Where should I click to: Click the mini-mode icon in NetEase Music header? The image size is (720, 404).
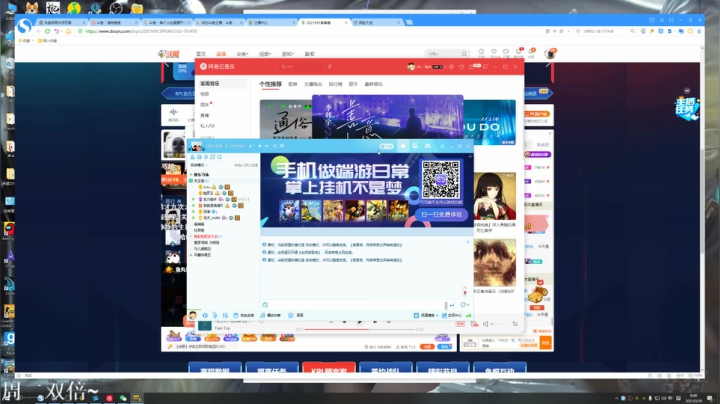pos(485,67)
